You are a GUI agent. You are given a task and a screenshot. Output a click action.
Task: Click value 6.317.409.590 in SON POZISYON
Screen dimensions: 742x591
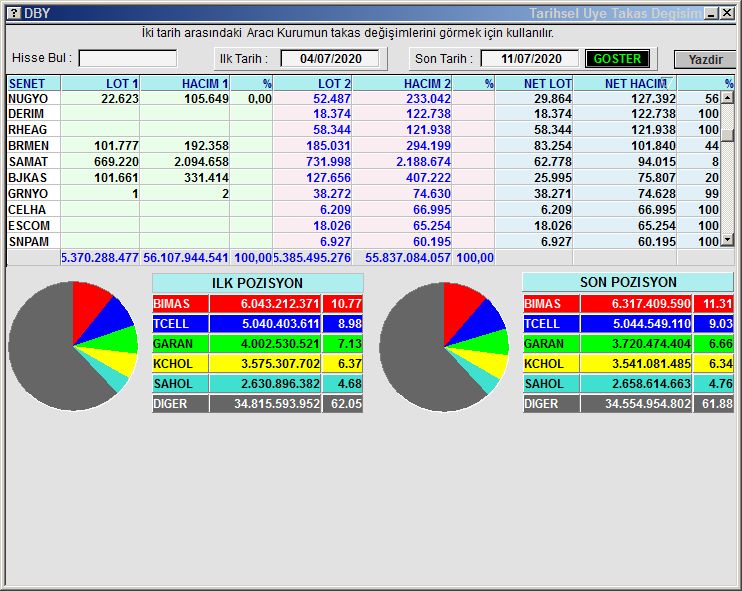tap(651, 303)
